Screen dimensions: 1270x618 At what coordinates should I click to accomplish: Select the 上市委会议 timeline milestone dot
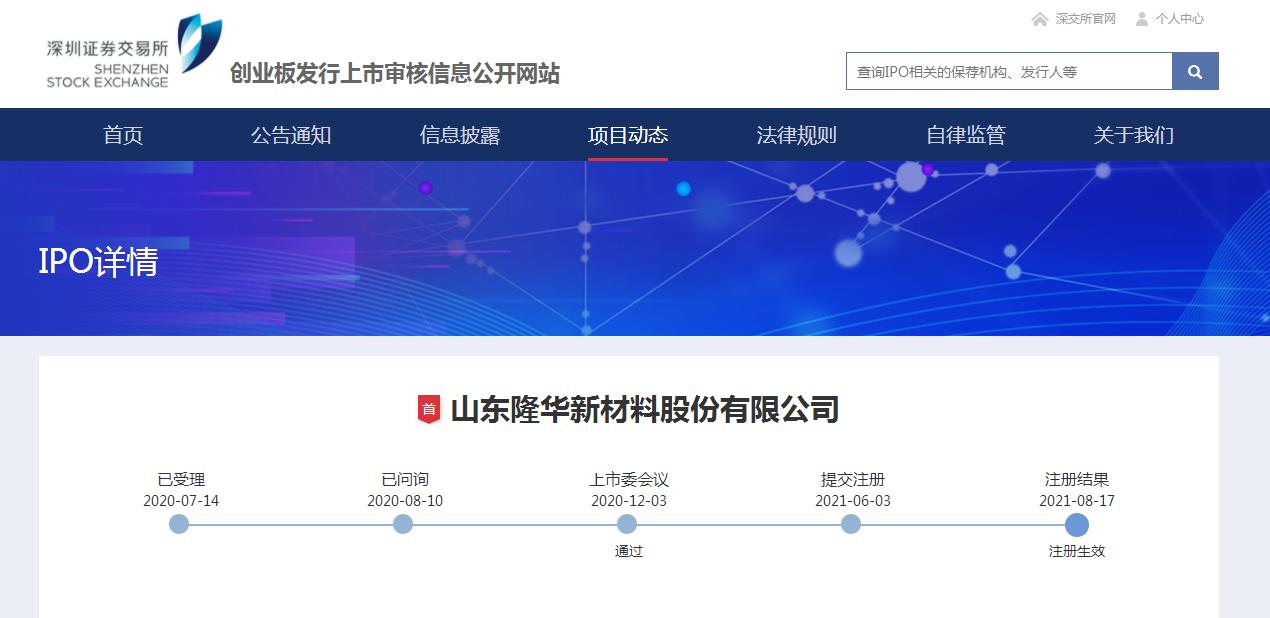click(x=627, y=522)
